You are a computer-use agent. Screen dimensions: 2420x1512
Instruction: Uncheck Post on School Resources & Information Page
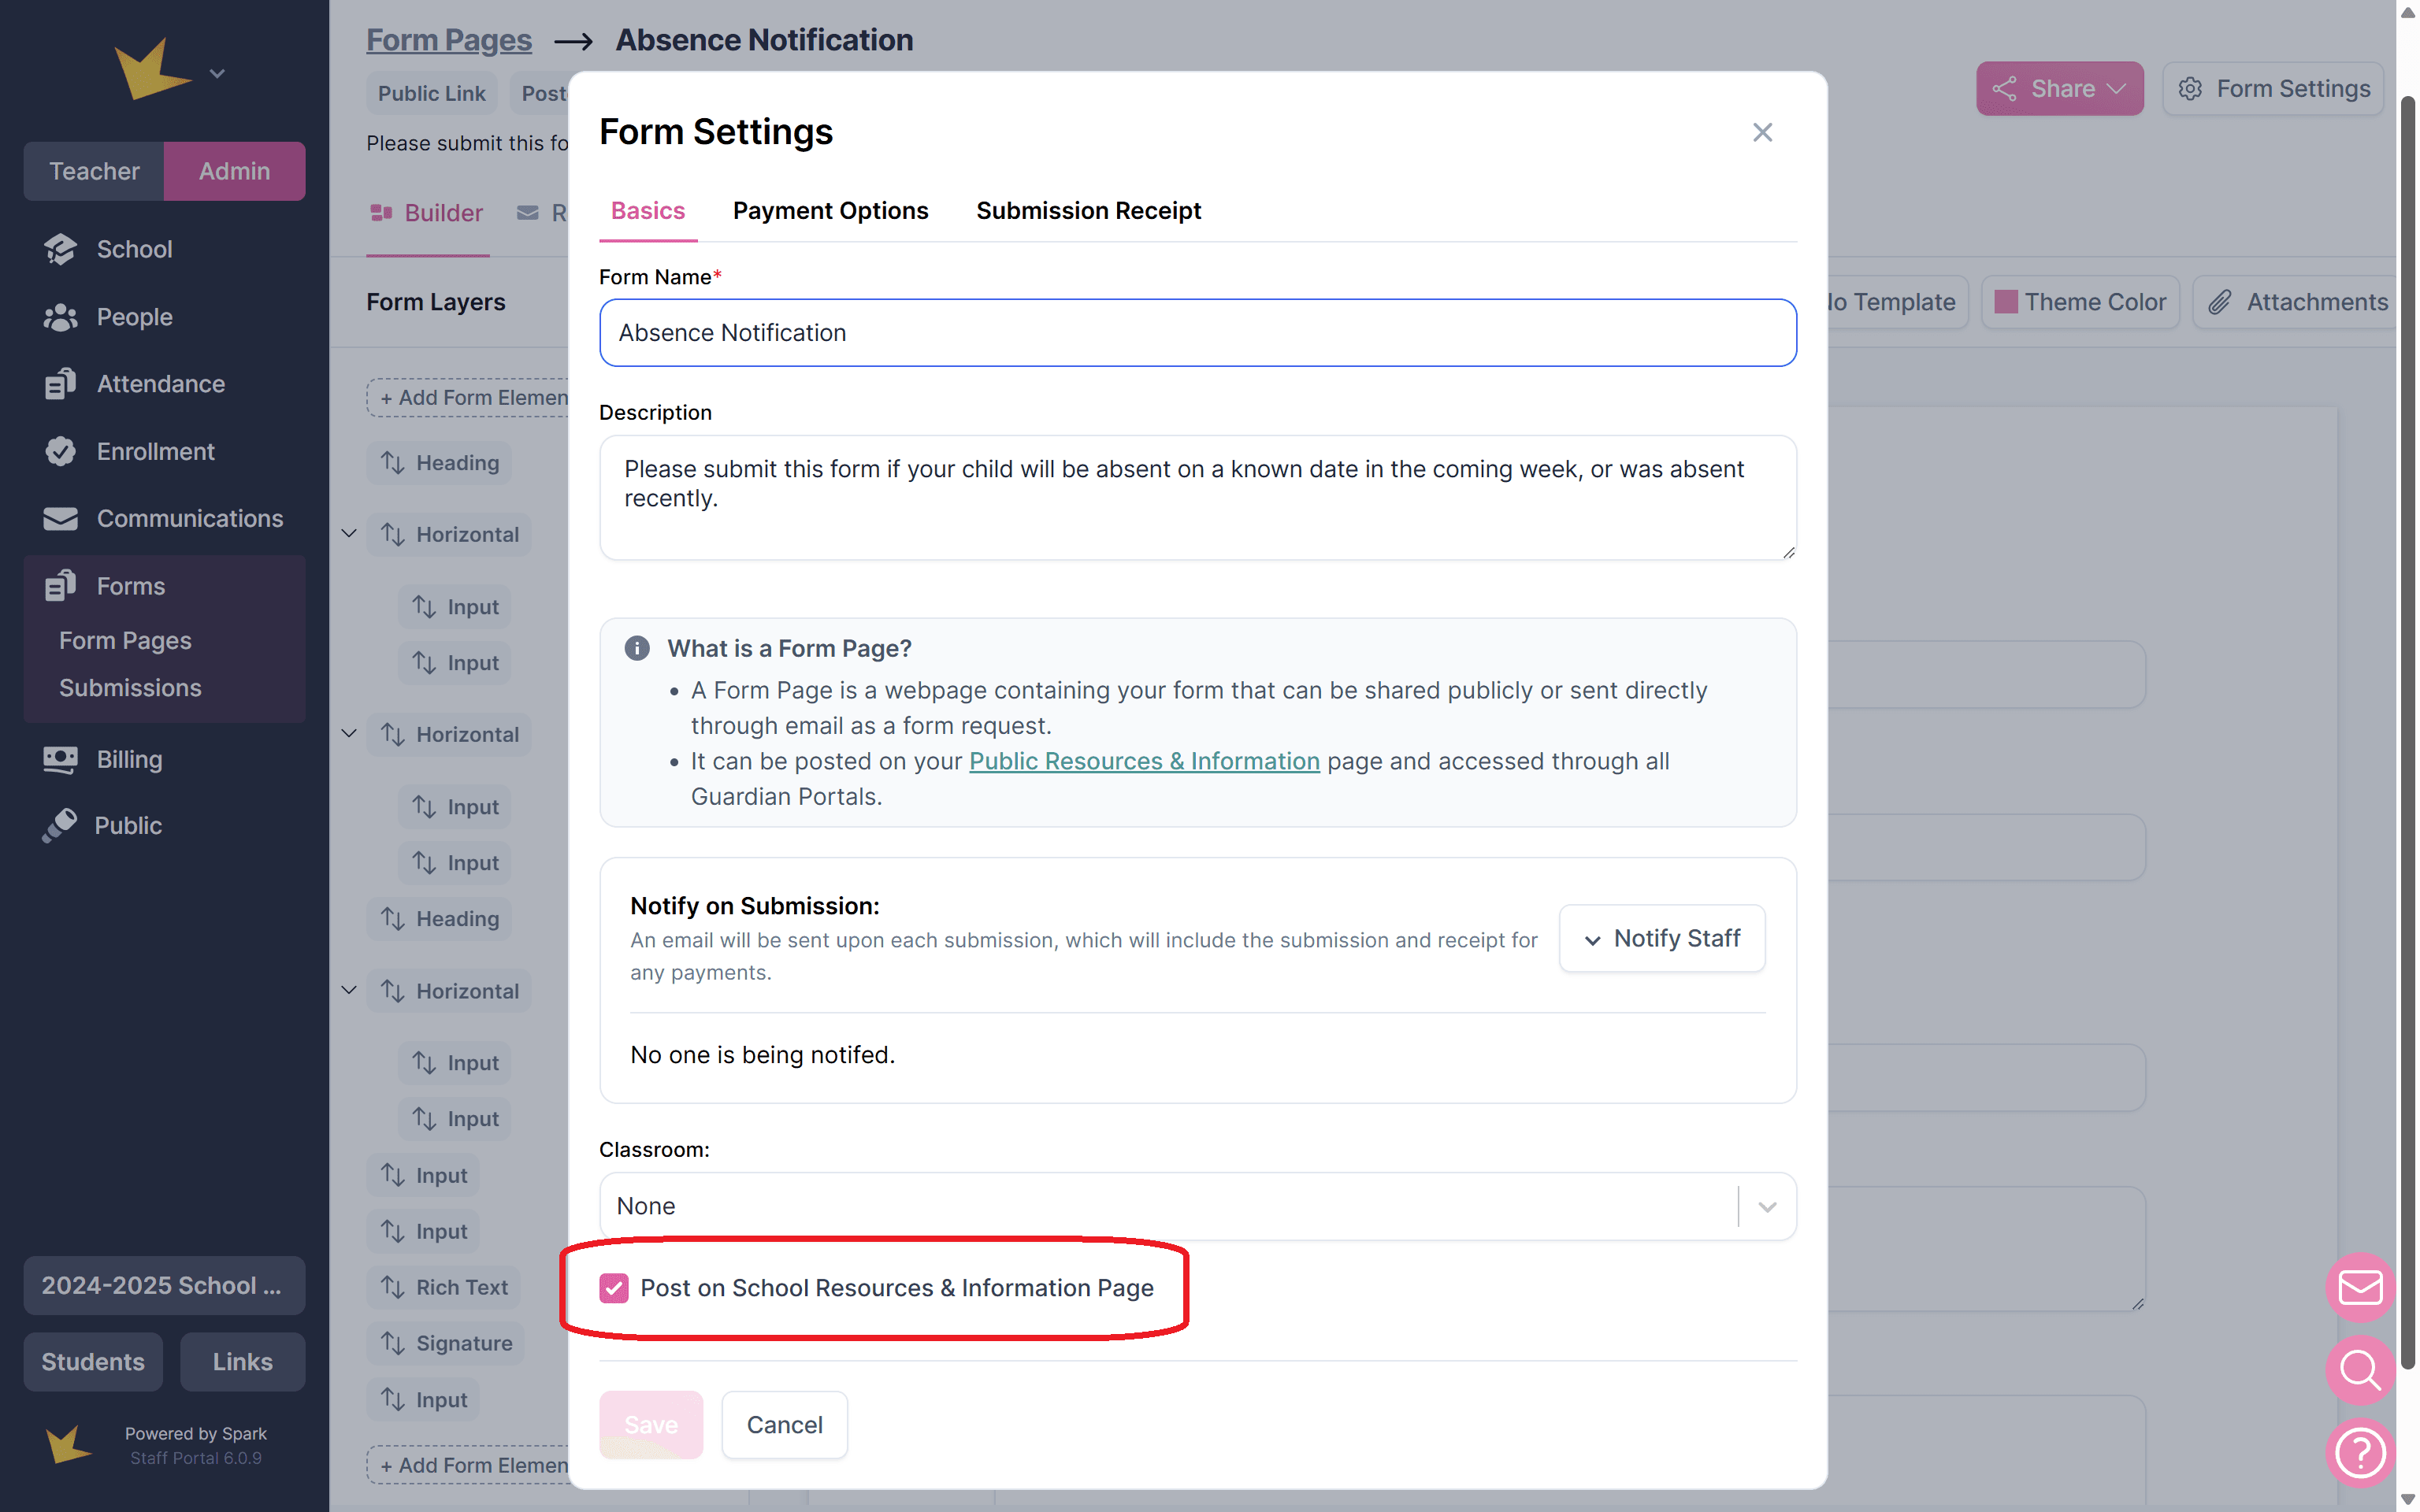click(x=614, y=1288)
